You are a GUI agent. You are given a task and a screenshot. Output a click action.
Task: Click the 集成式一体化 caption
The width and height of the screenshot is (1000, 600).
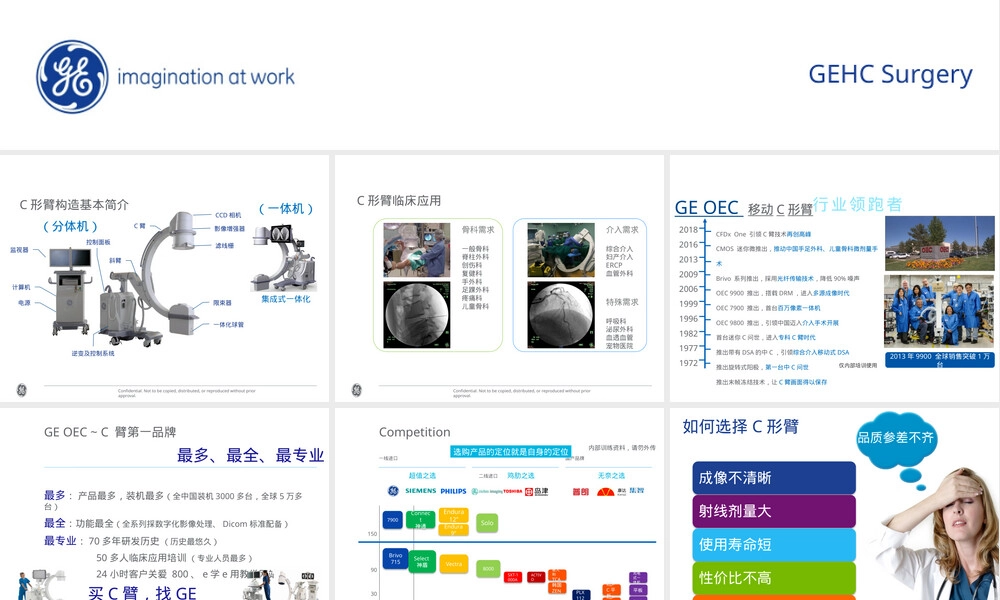(286, 299)
